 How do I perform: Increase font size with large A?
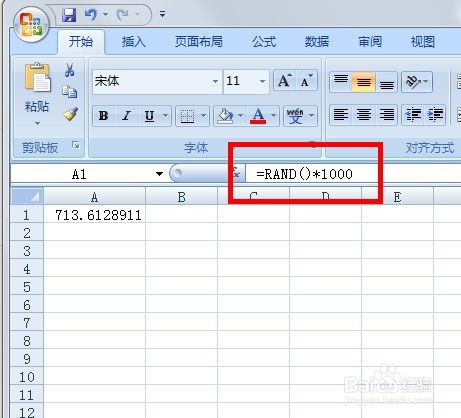pyautogui.click(x=284, y=80)
